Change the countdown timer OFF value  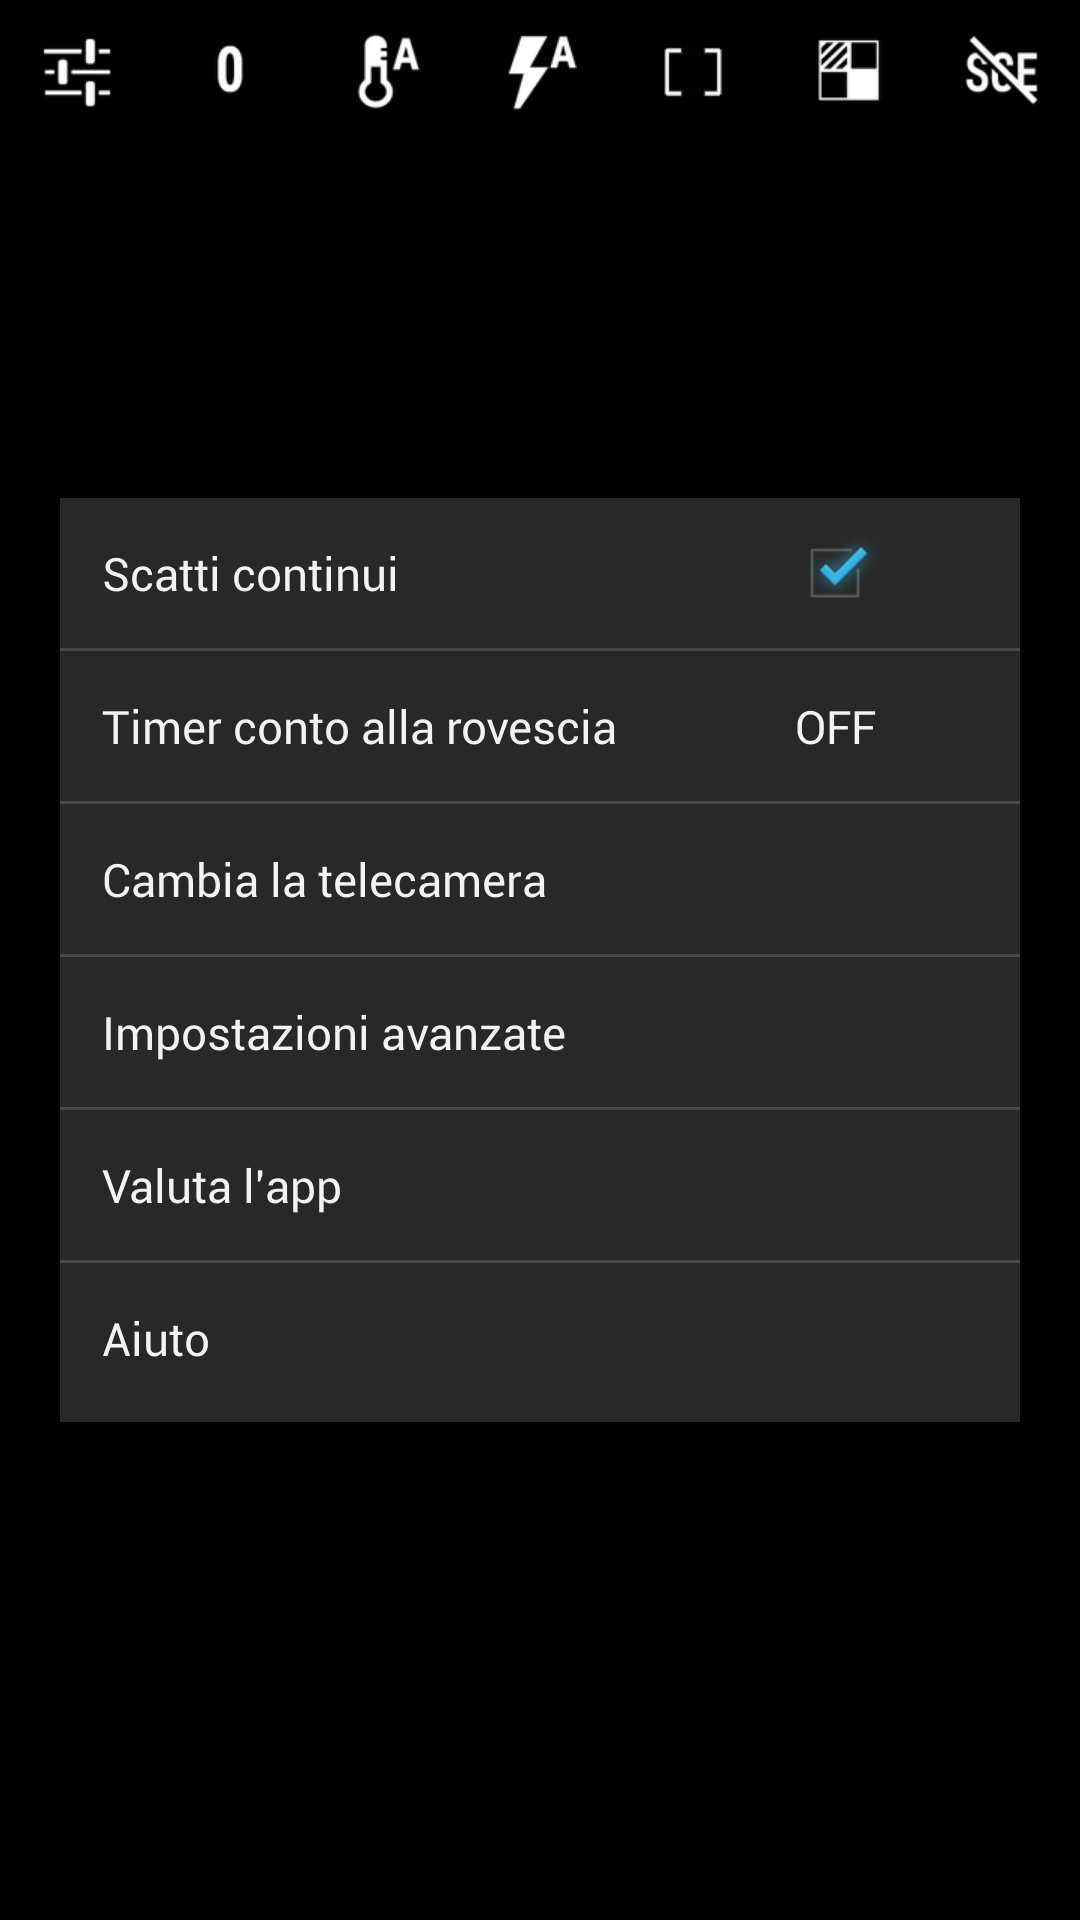[x=835, y=727]
